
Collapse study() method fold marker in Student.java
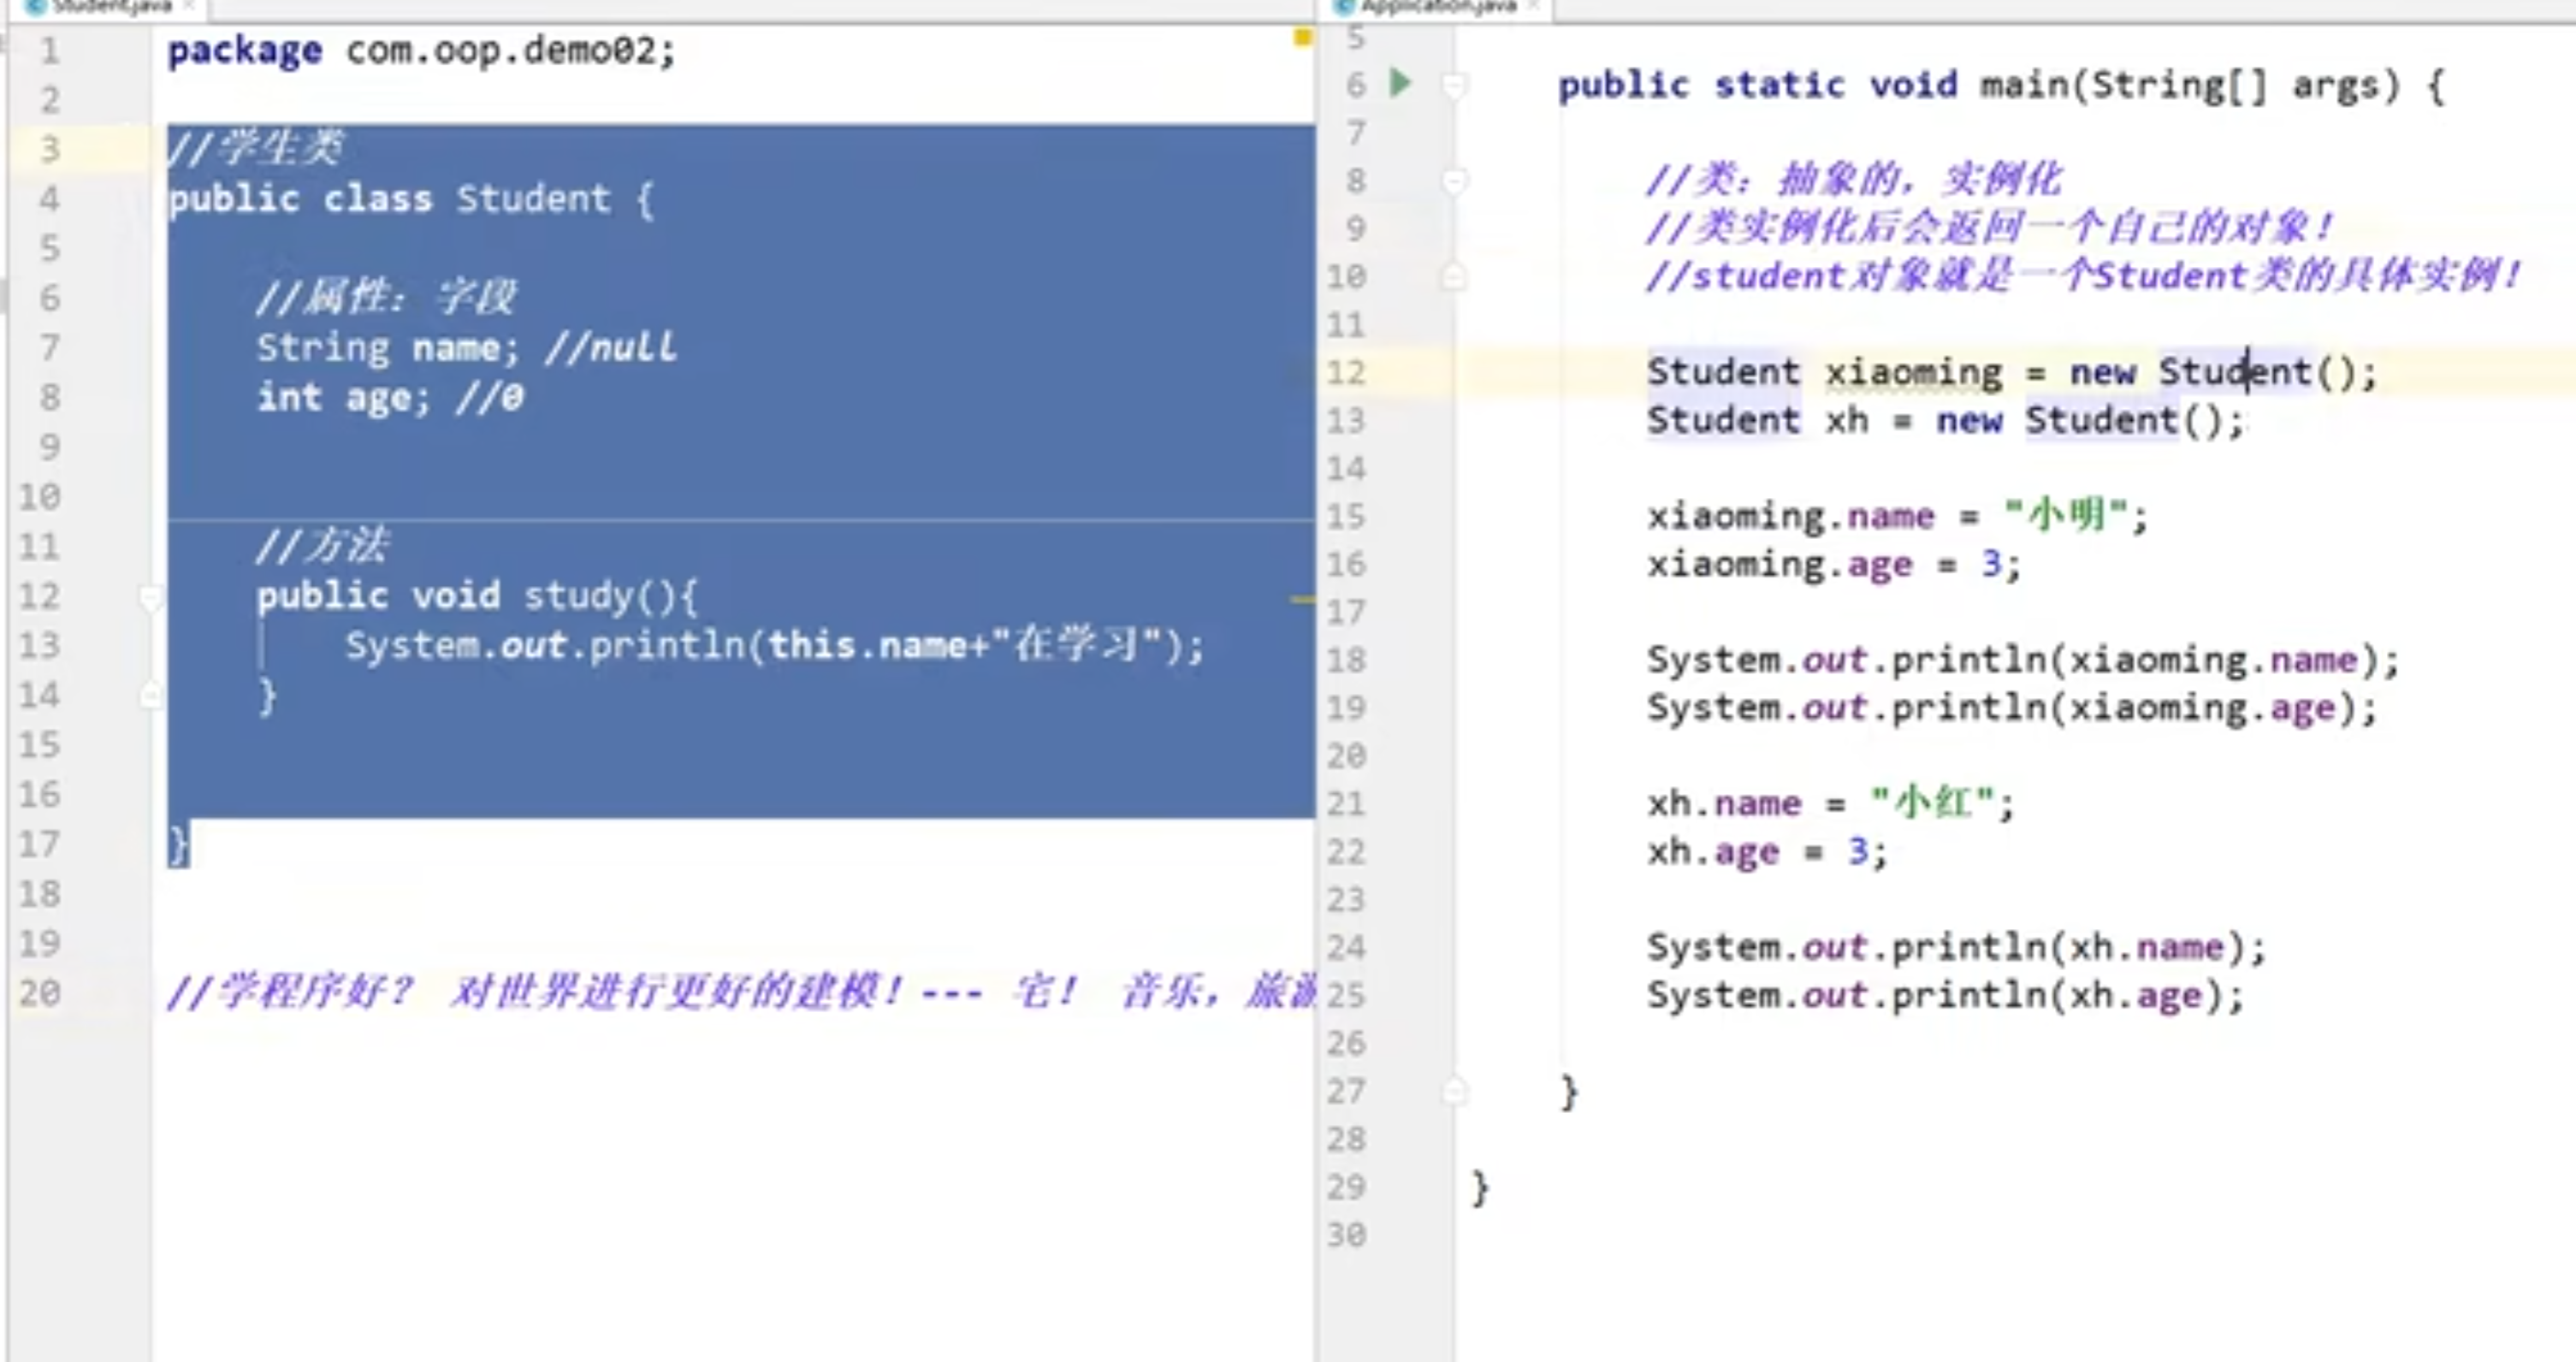coord(150,597)
